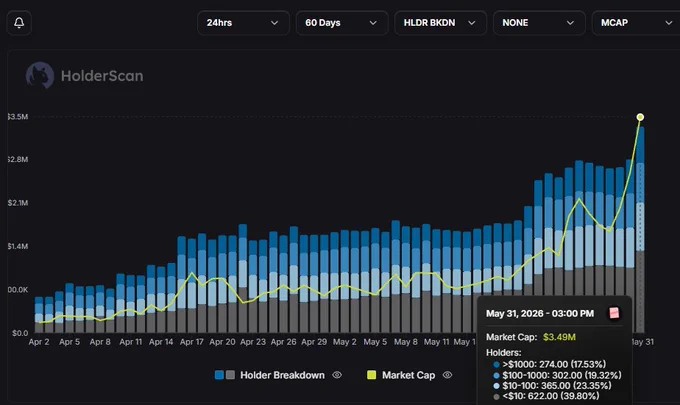Viewport: 680px width, 405px height.
Task: Open the NONE overlay dropdown
Action: pyautogui.click(x=539, y=23)
